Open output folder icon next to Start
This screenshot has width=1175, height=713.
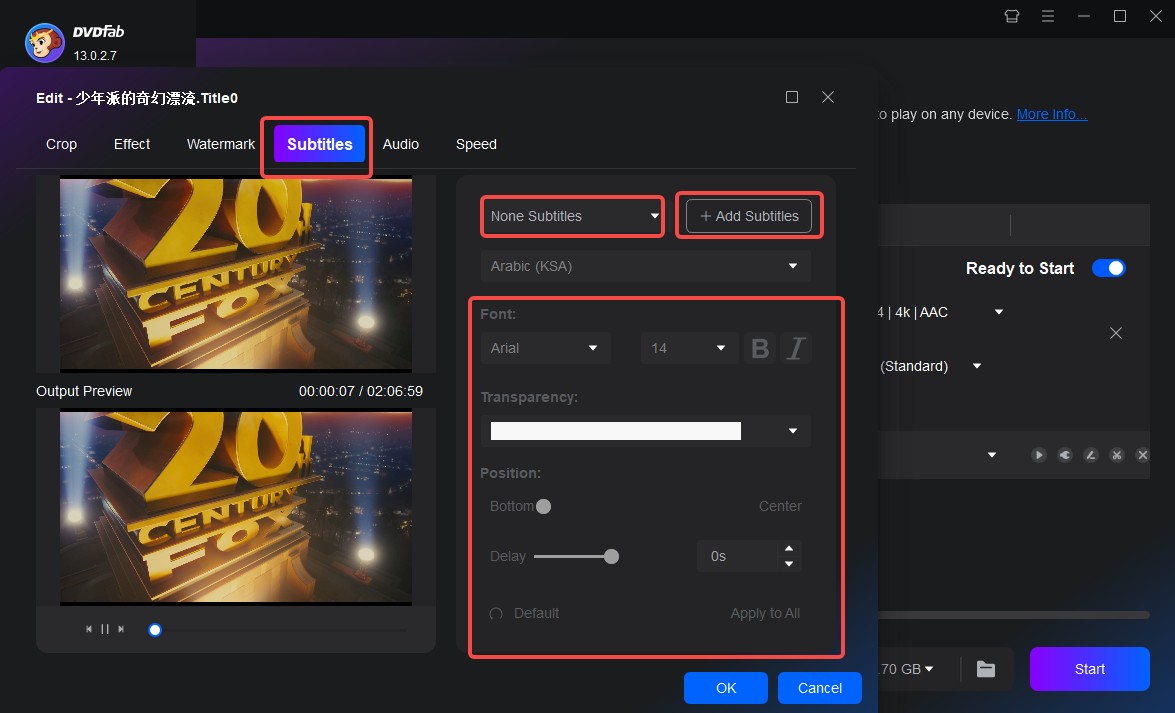(986, 669)
